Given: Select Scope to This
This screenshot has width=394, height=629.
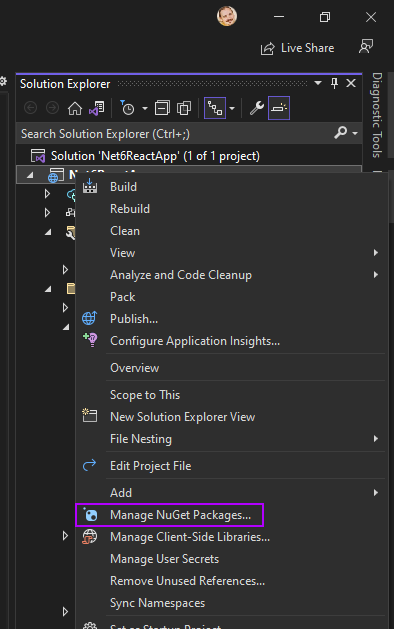Looking at the screenshot, I should (231, 395).
